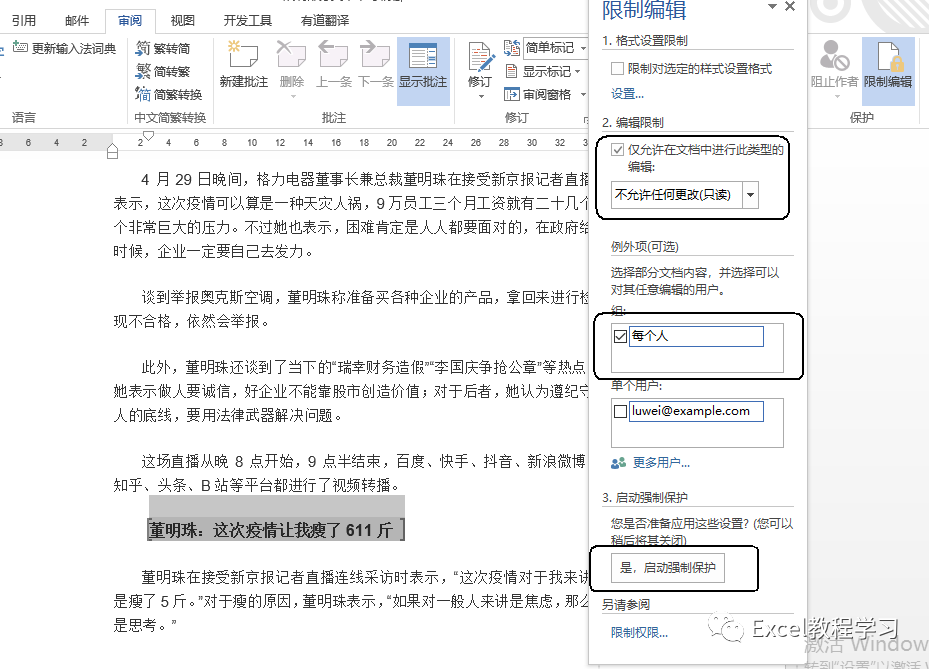
Task: Uncheck 仅允许在文档中进行此类型的编辑
Action: (617, 149)
